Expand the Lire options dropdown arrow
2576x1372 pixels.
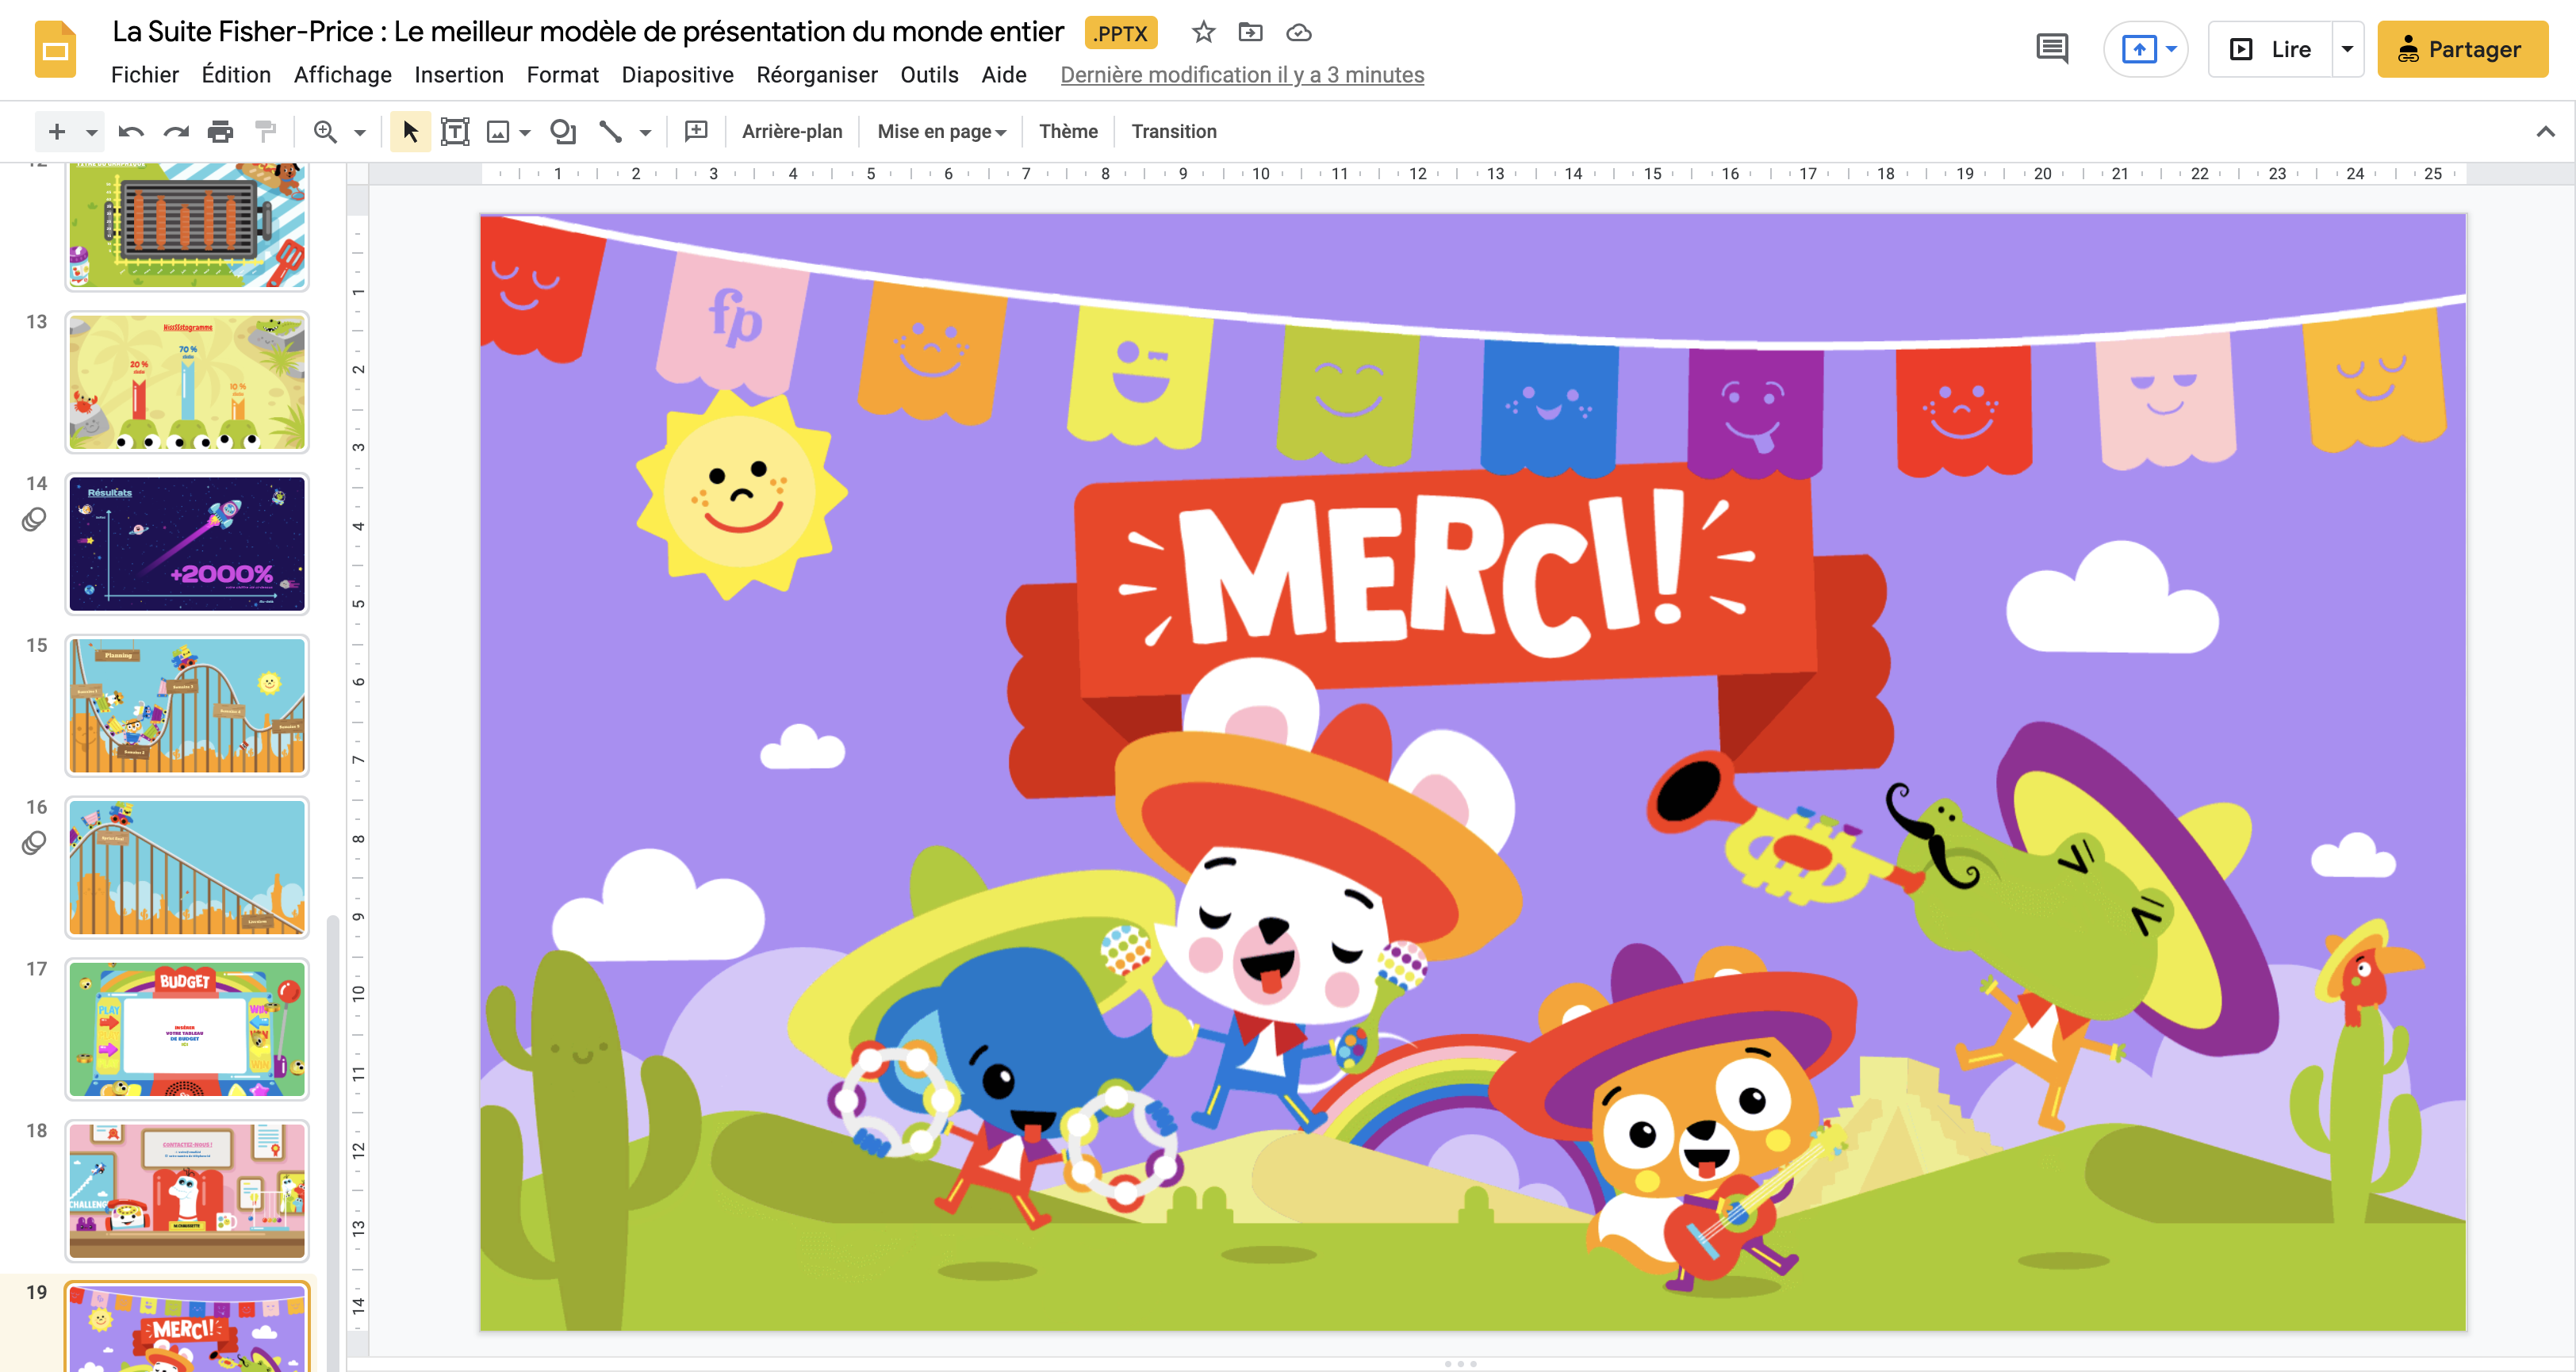click(2347, 48)
